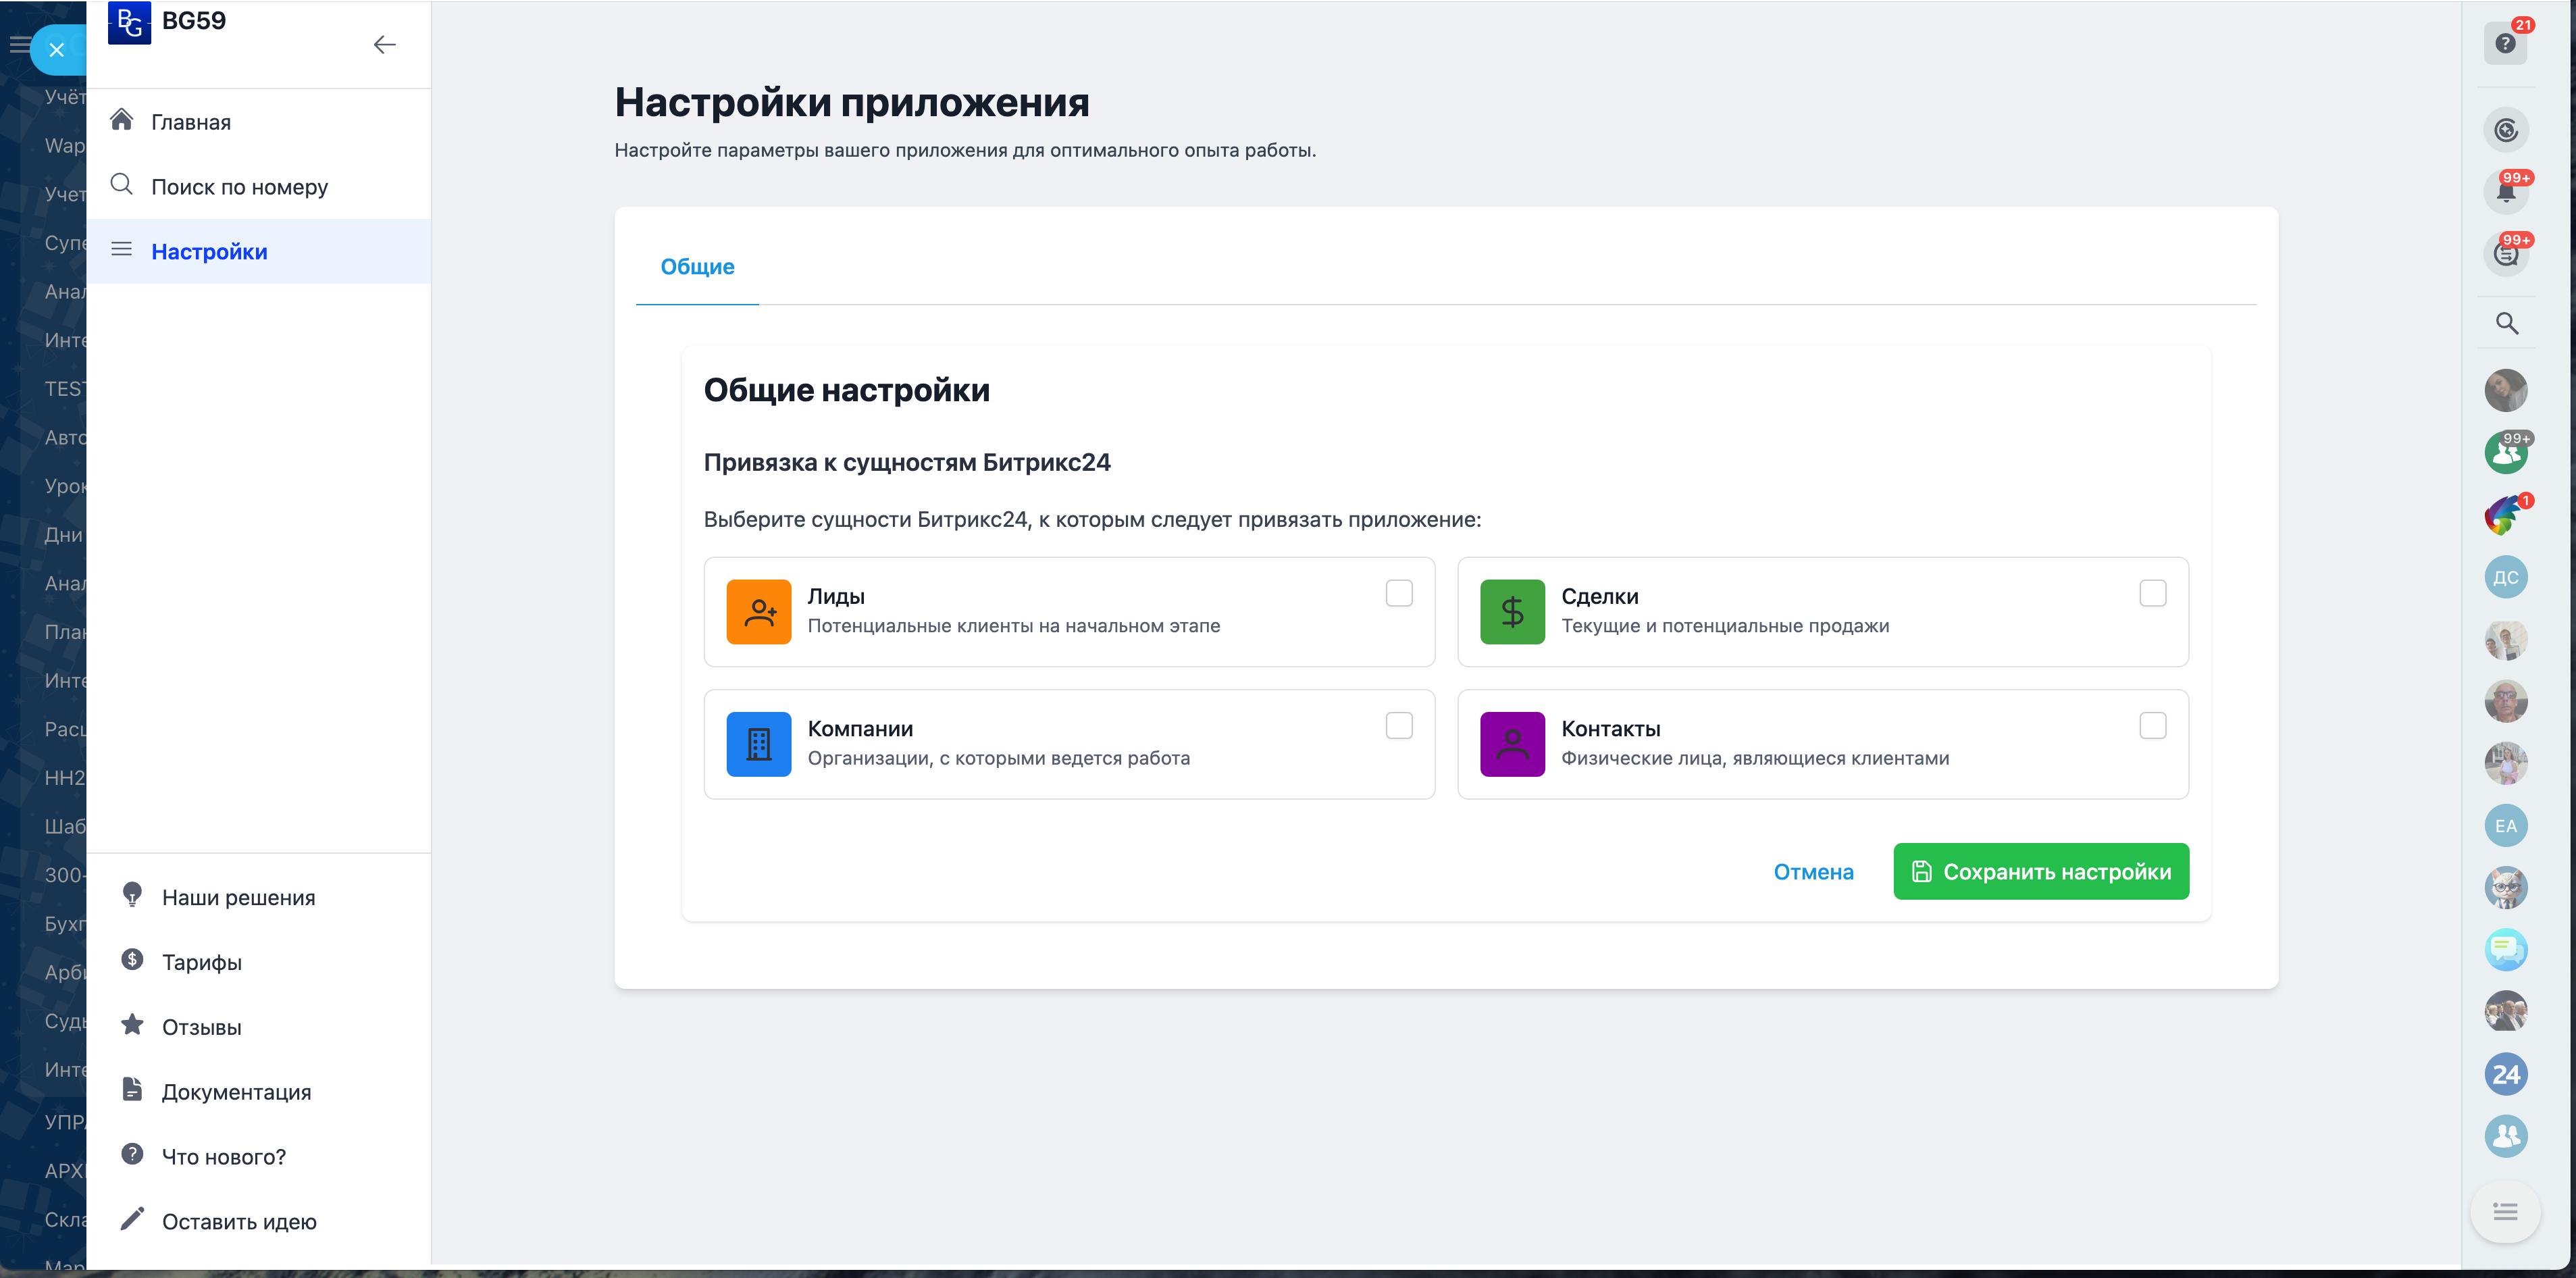Click the Отмена link
This screenshot has height=1278, width=2576.
coord(1813,872)
